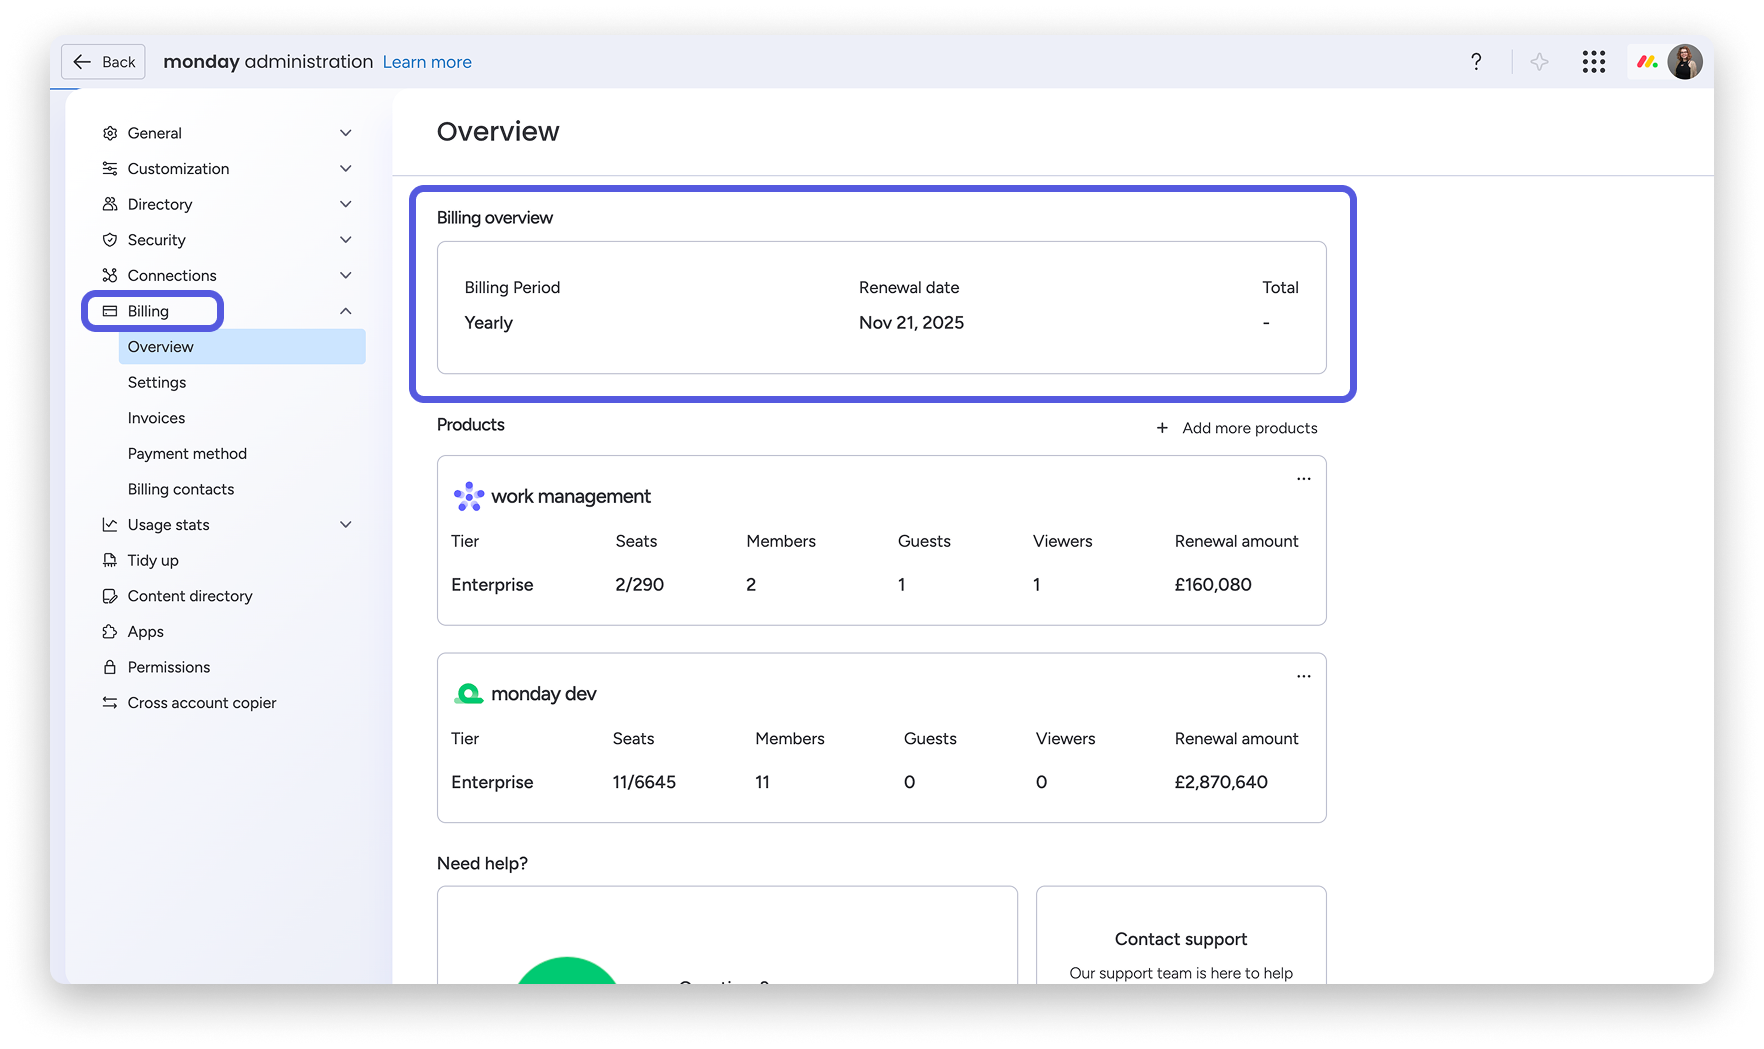Click the Need help? heading
This screenshot has height=1049, width=1764.
click(482, 864)
